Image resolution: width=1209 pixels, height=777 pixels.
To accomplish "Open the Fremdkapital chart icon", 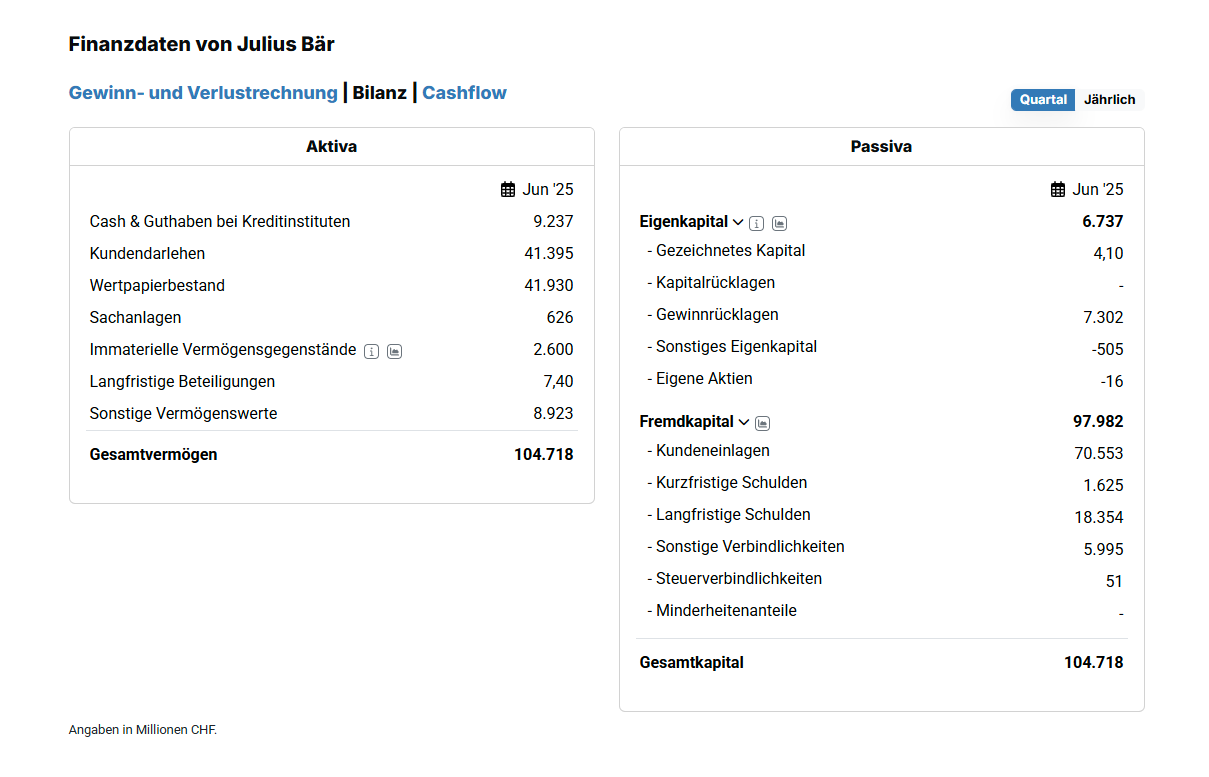I will coord(763,423).
